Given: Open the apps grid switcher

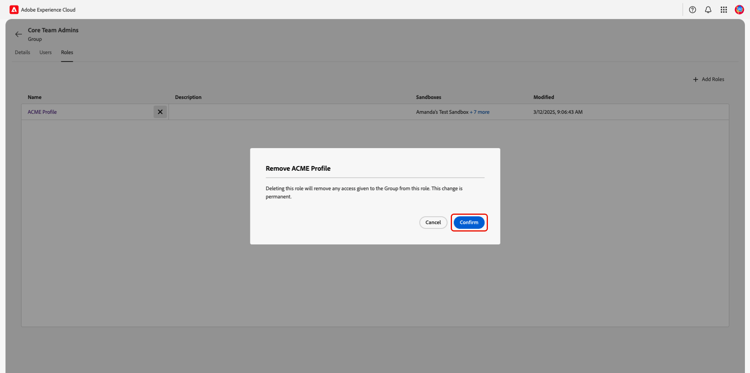Looking at the screenshot, I should (x=724, y=10).
